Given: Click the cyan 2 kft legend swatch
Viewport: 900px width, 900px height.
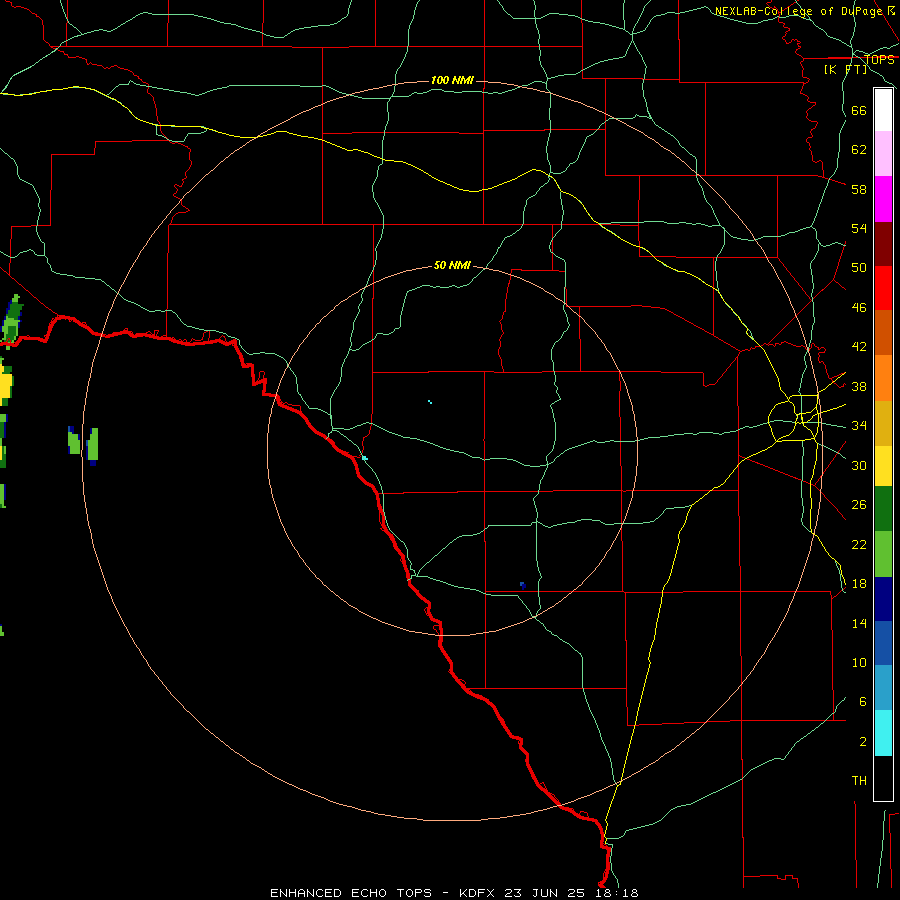Looking at the screenshot, I should [x=883, y=733].
